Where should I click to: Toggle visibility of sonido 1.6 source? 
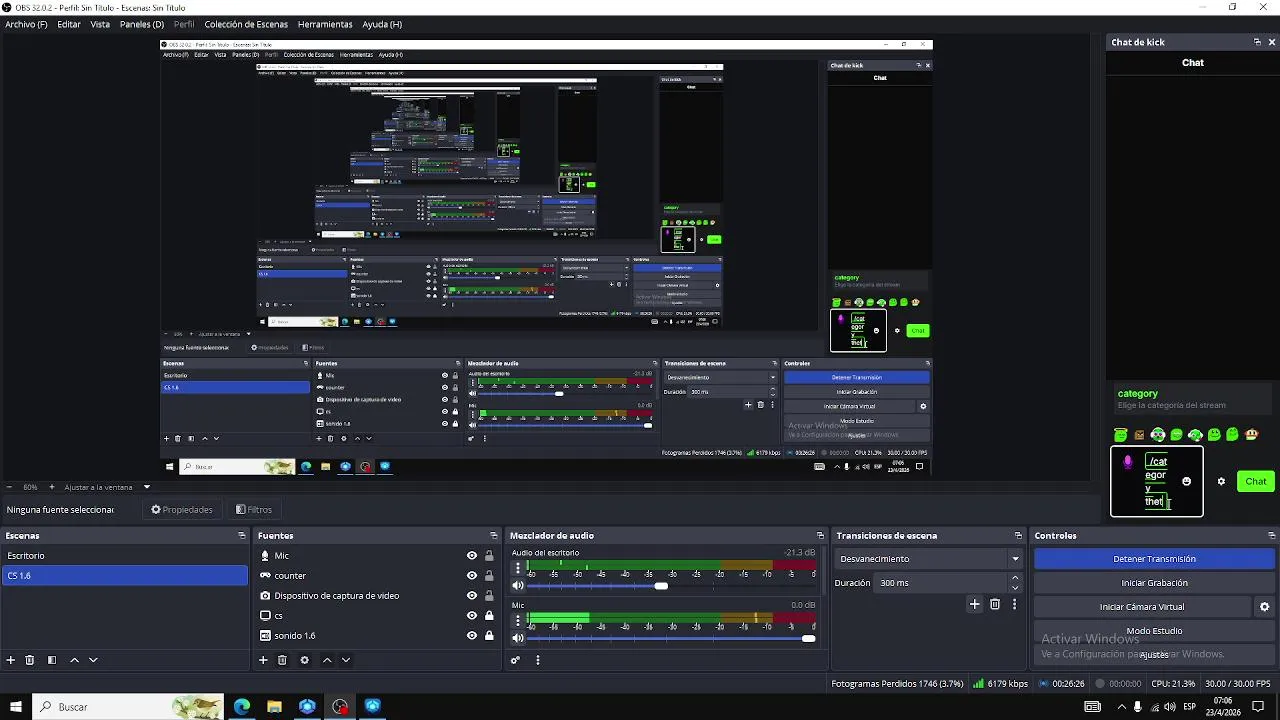(x=472, y=636)
